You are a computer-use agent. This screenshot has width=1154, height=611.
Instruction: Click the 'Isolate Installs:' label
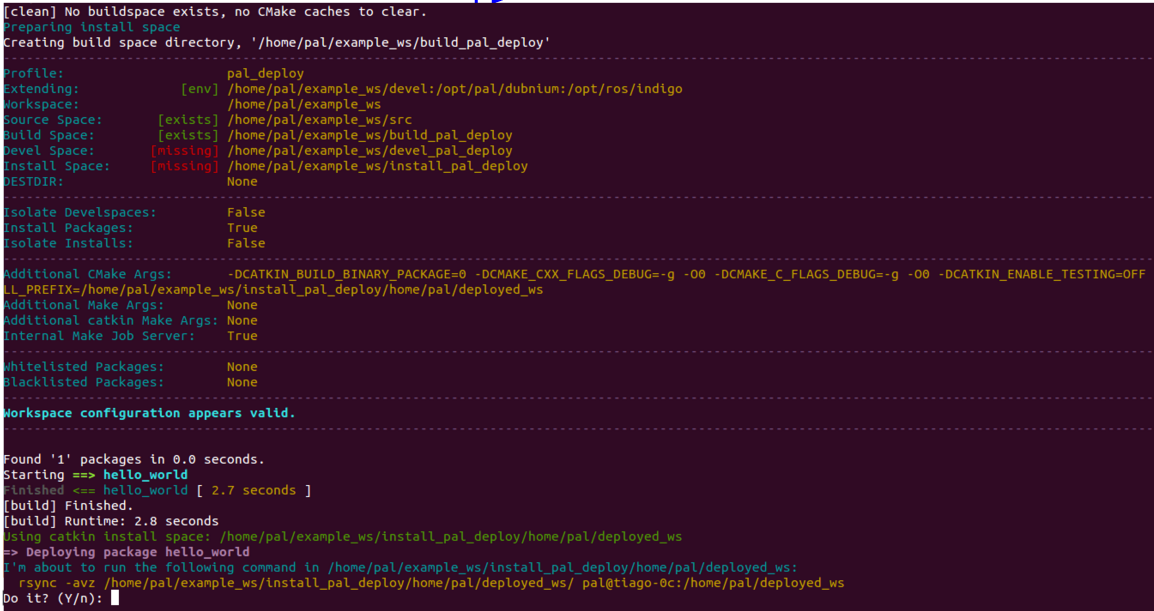coord(68,244)
